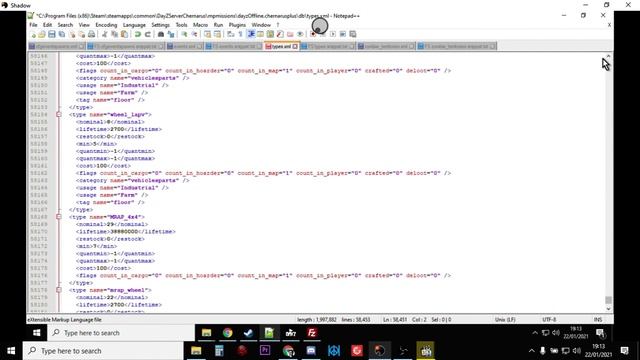Open Discord from the outer taskbar
Screen dimensions: 640x360
click(311, 351)
